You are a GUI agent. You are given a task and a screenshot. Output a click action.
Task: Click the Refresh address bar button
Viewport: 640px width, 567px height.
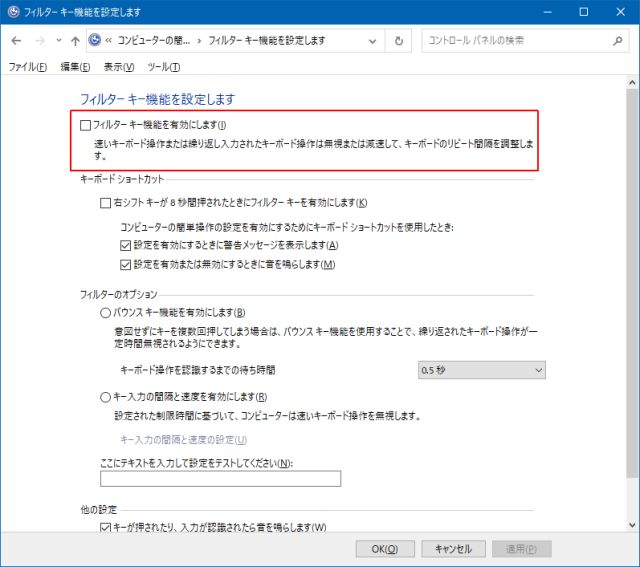[x=399, y=41]
